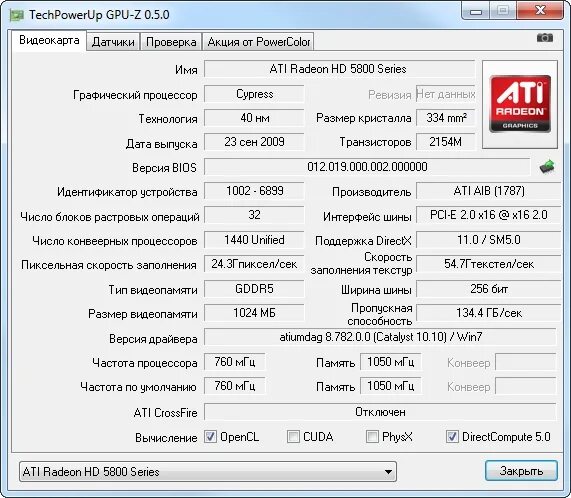The width and height of the screenshot is (571, 498).
Task: Click the Нет данных revision field
Action: (446, 94)
